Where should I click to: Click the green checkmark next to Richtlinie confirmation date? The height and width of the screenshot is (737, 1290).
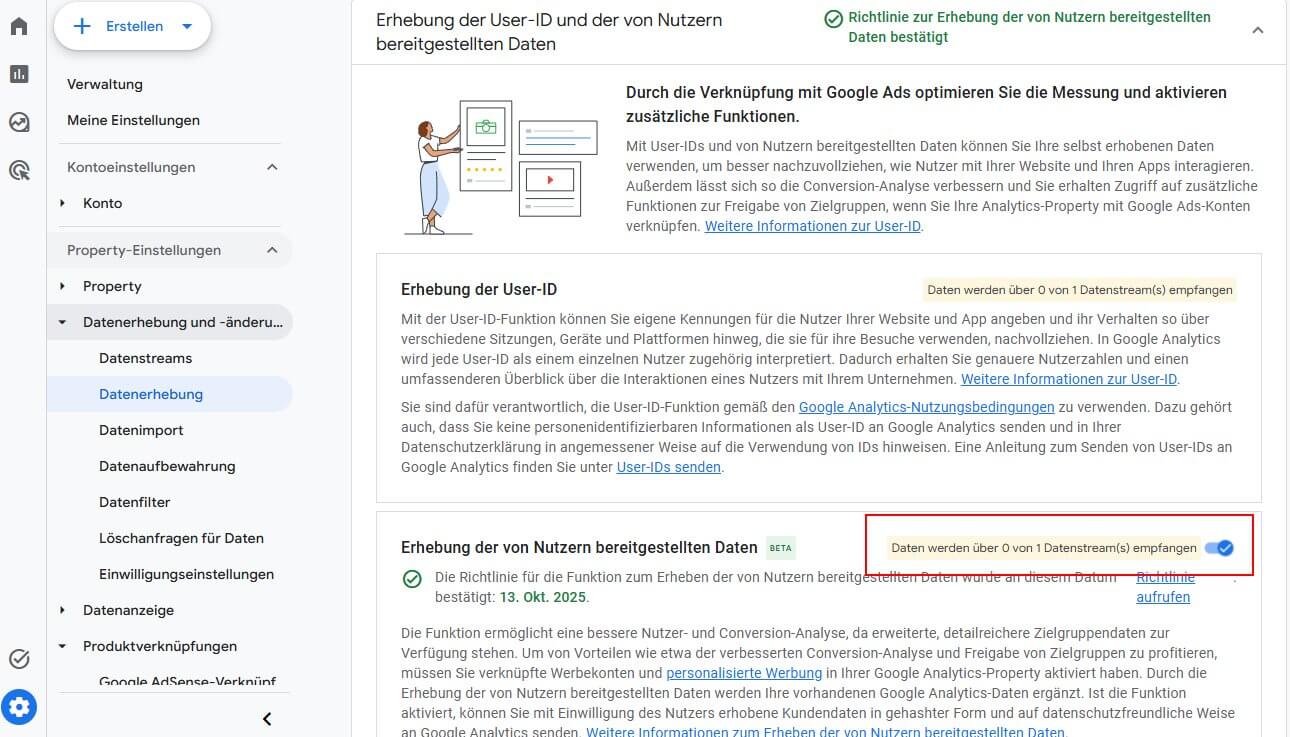(x=411, y=578)
